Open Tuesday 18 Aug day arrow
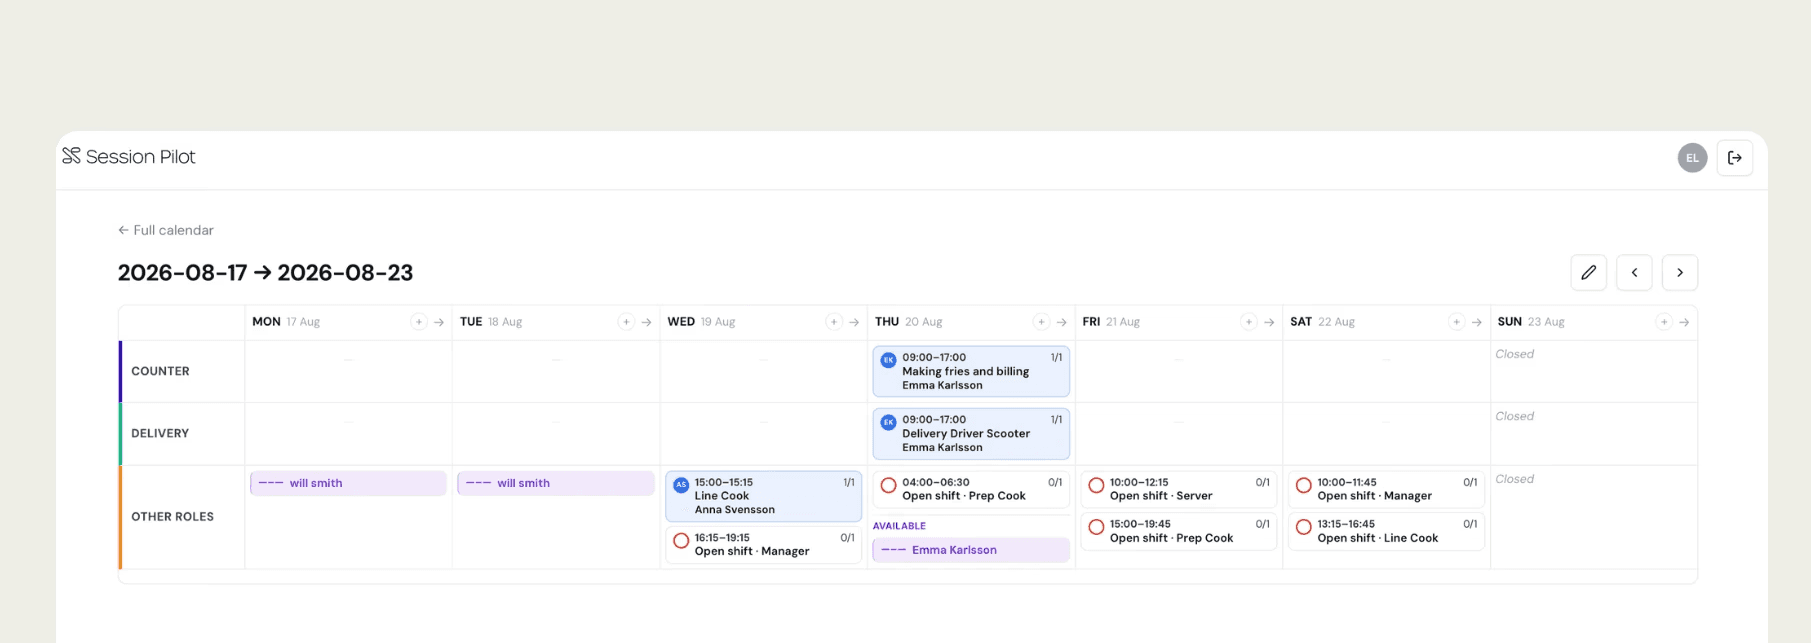Viewport: 1811px width, 643px height. pos(646,322)
